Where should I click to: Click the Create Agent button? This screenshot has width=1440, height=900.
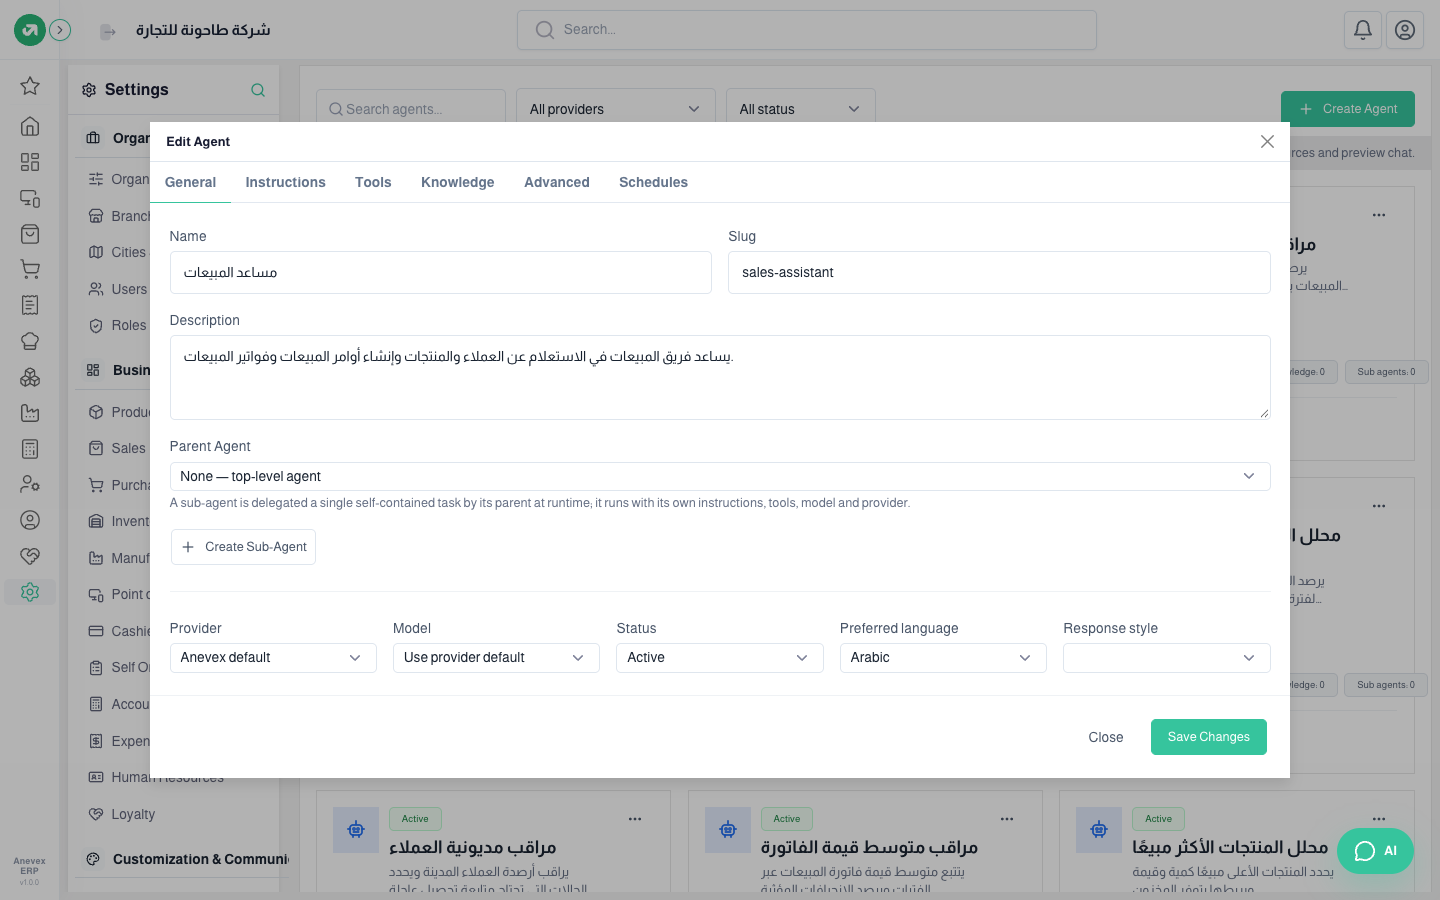(1348, 109)
